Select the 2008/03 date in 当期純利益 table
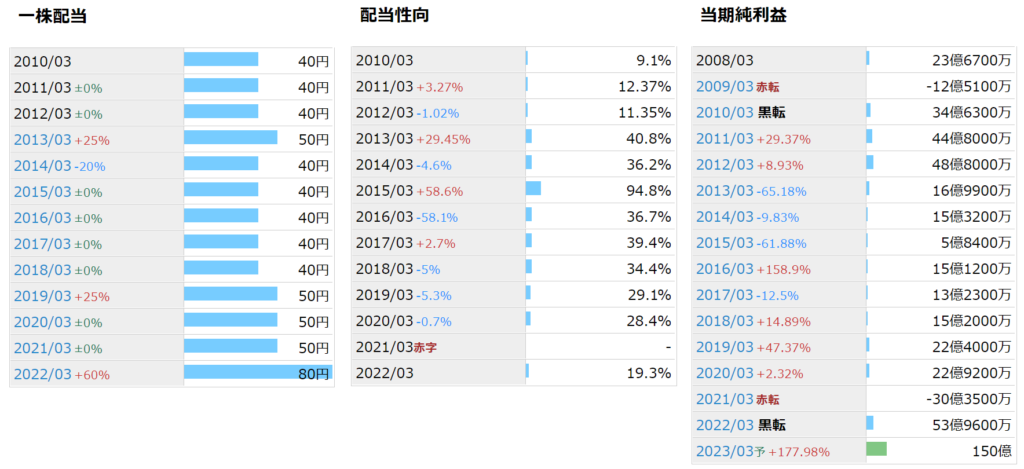This screenshot has width=1024, height=469. [x=725, y=61]
